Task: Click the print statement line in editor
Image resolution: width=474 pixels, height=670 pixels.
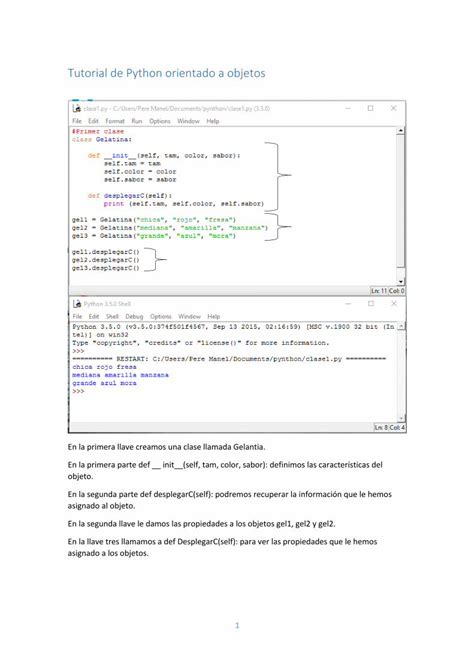Action: click(x=184, y=203)
